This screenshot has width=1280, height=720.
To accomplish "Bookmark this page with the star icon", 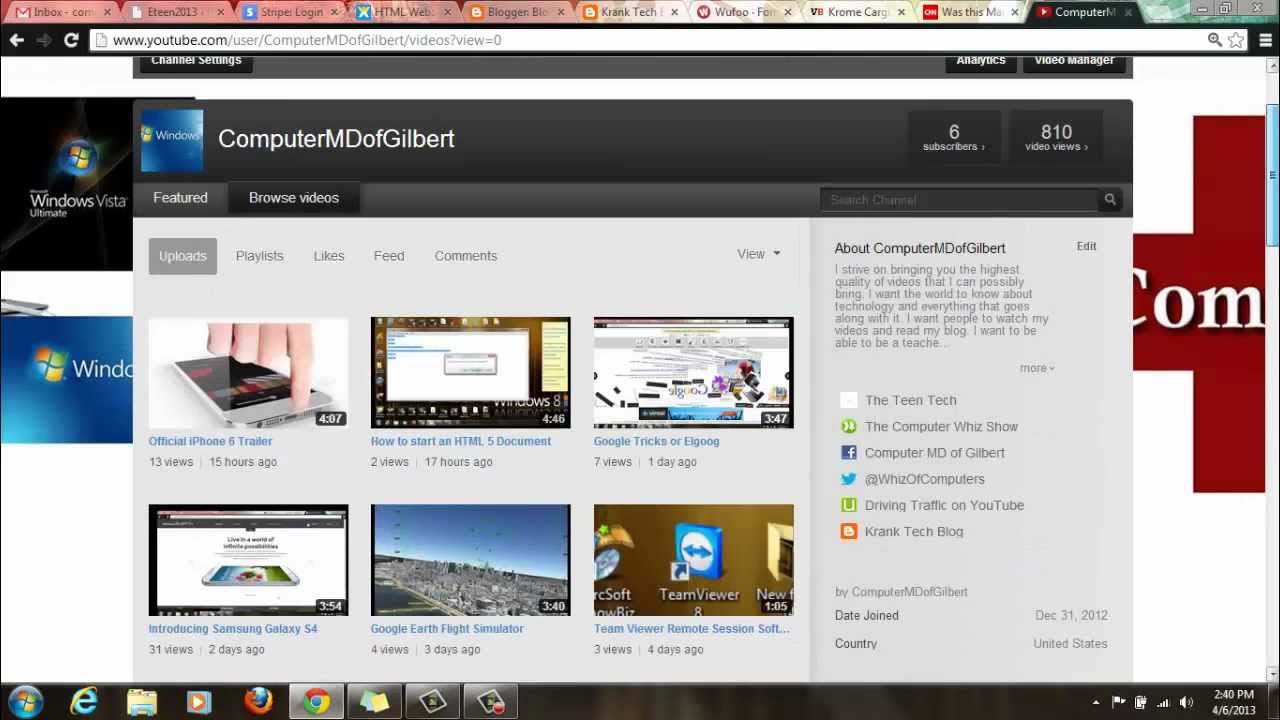I will 1236,40.
